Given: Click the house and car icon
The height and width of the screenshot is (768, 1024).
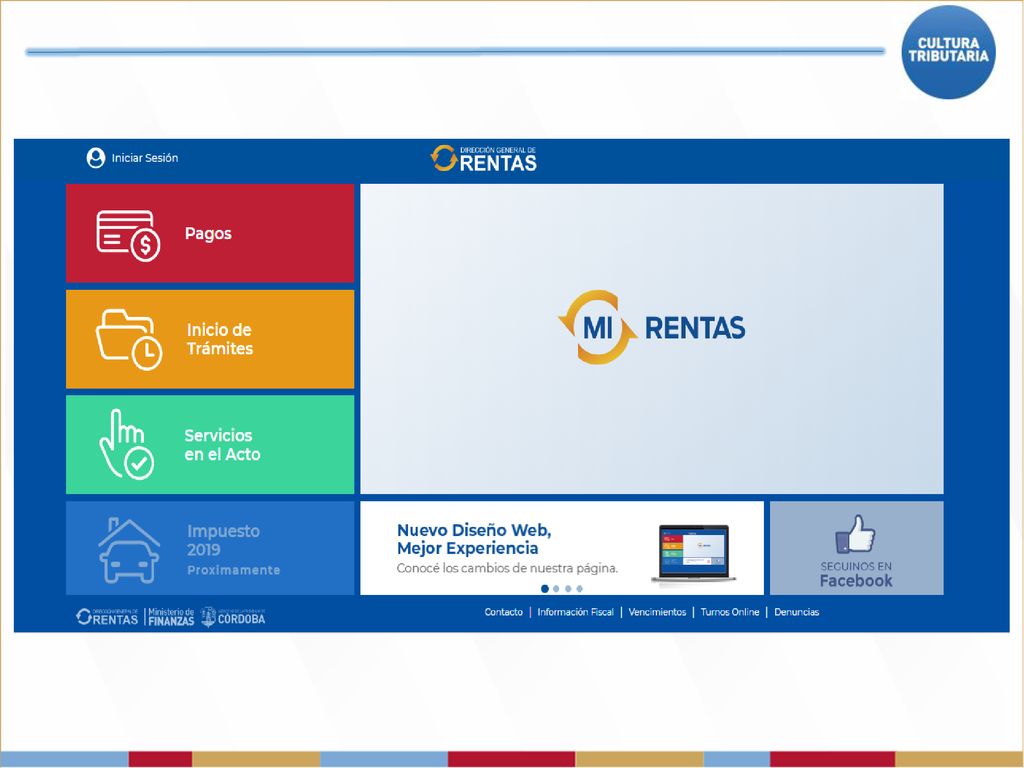Looking at the screenshot, I should (x=129, y=551).
